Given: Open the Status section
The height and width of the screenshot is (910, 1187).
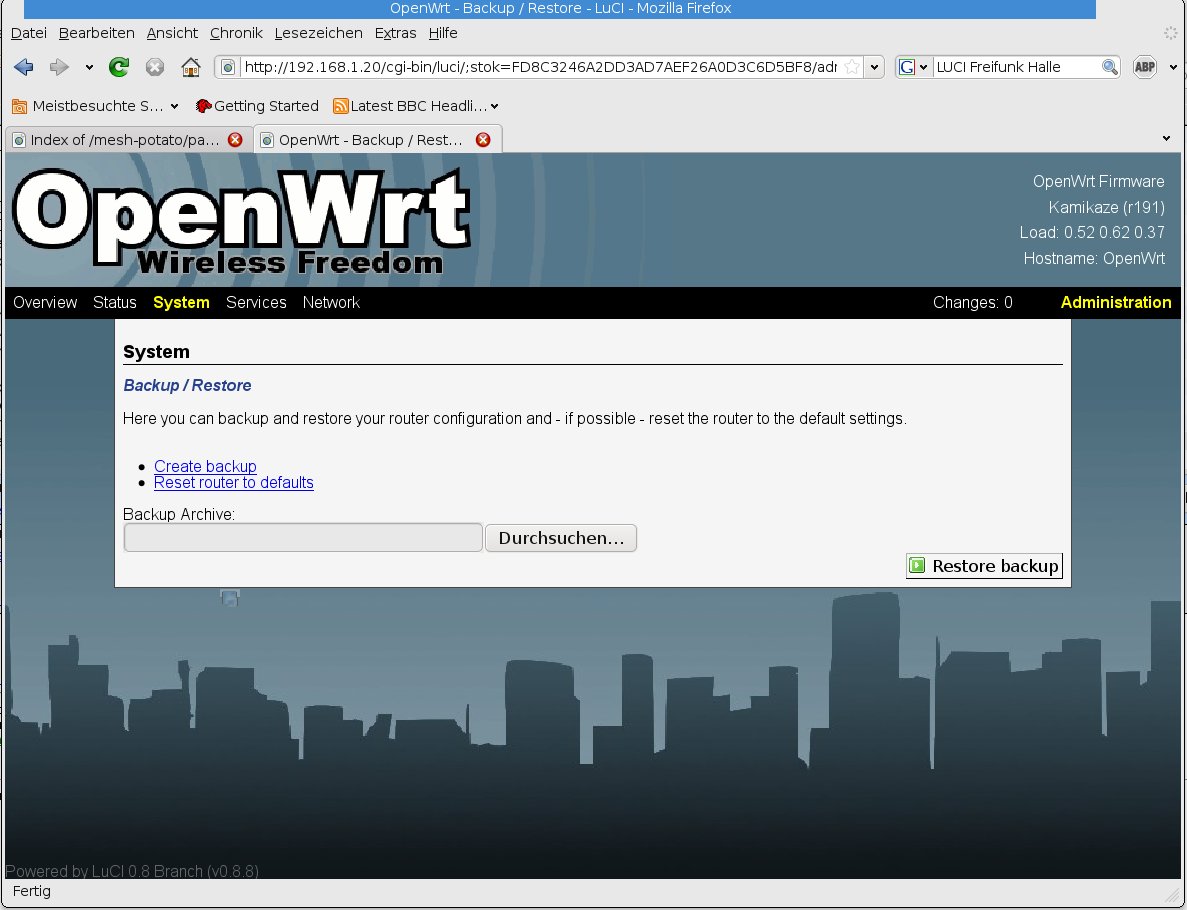Looking at the screenshot, I should click(x=114, y=303).
